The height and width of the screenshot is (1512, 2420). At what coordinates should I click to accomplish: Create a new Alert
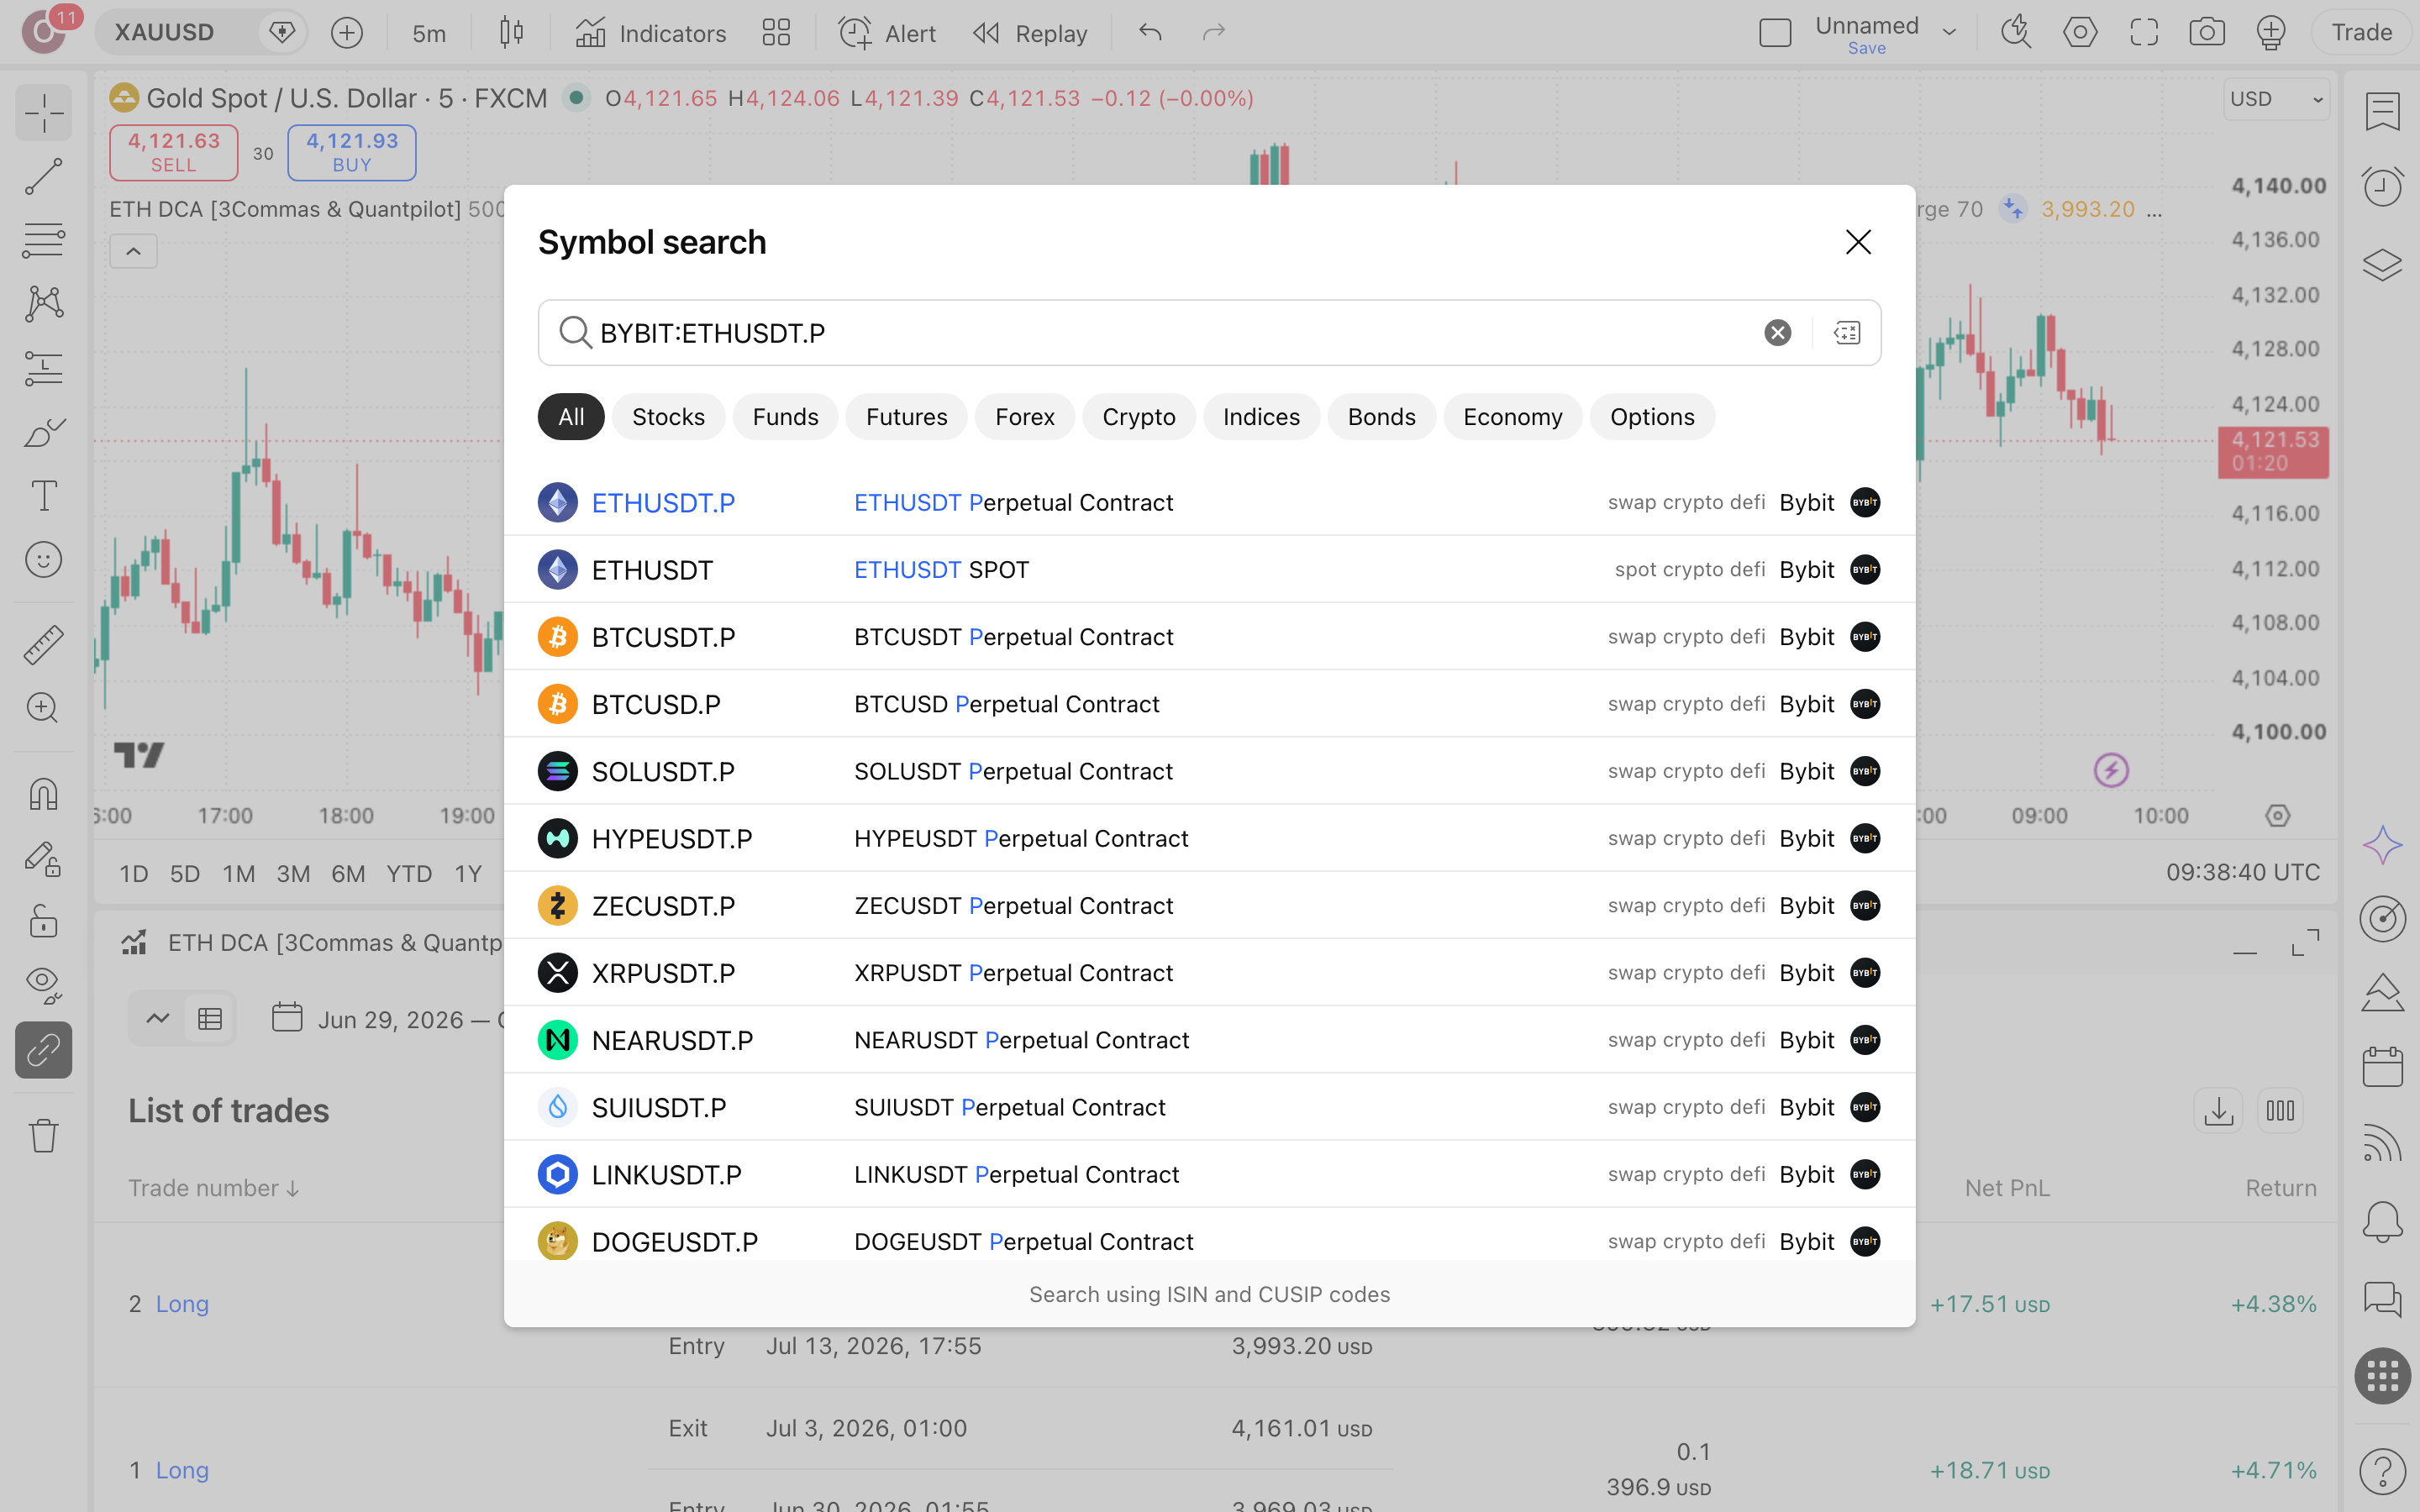887,33
